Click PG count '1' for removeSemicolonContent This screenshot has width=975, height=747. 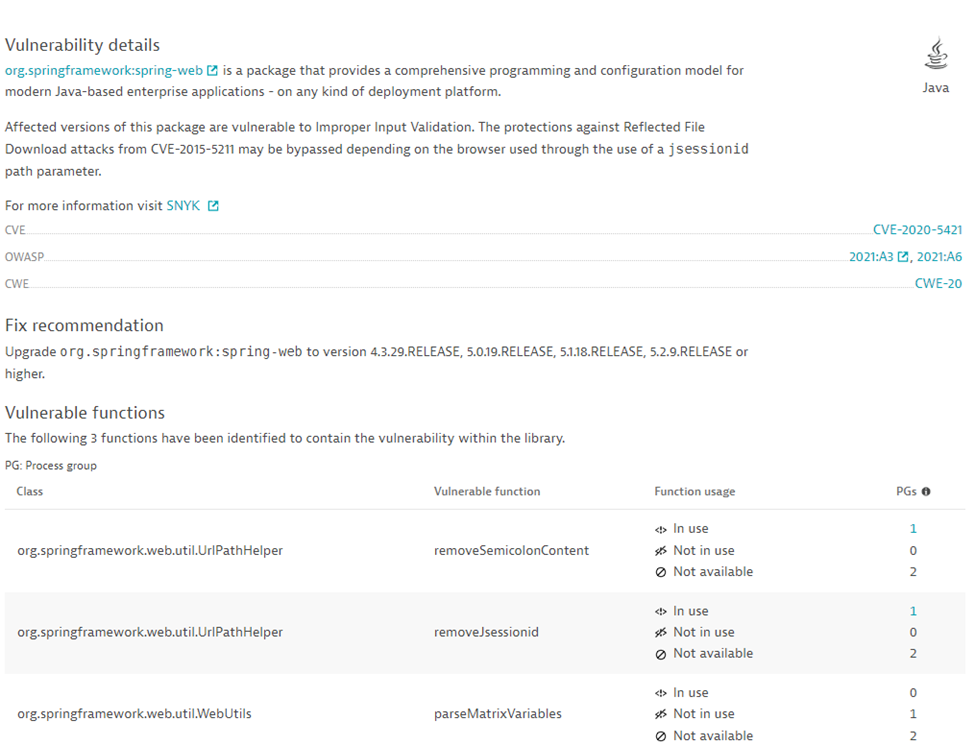coord(912,528)
